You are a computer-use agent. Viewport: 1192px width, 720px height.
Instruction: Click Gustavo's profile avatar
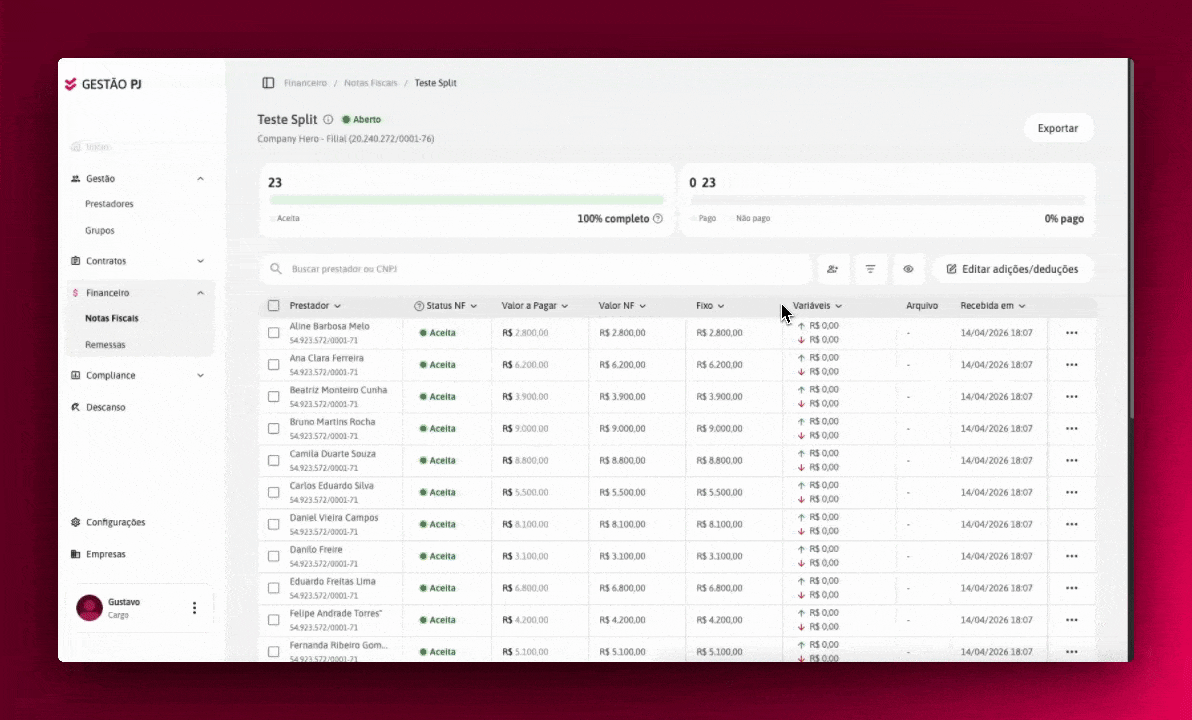pos(90,607)
